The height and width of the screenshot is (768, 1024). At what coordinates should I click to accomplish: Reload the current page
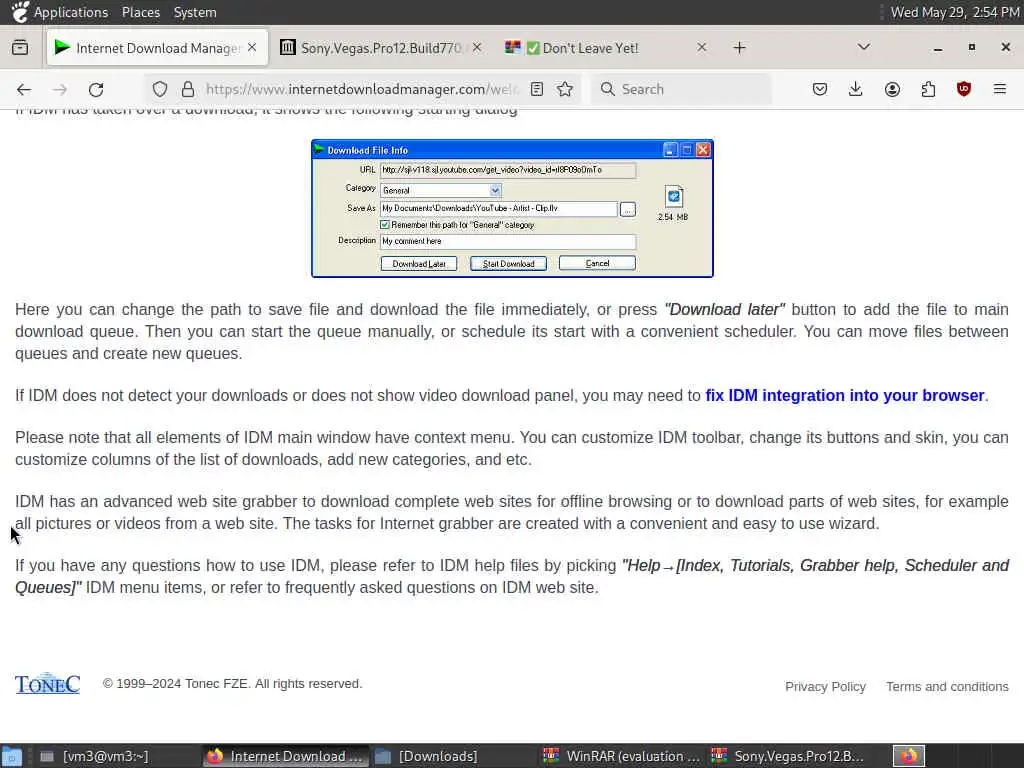(96, 89)
